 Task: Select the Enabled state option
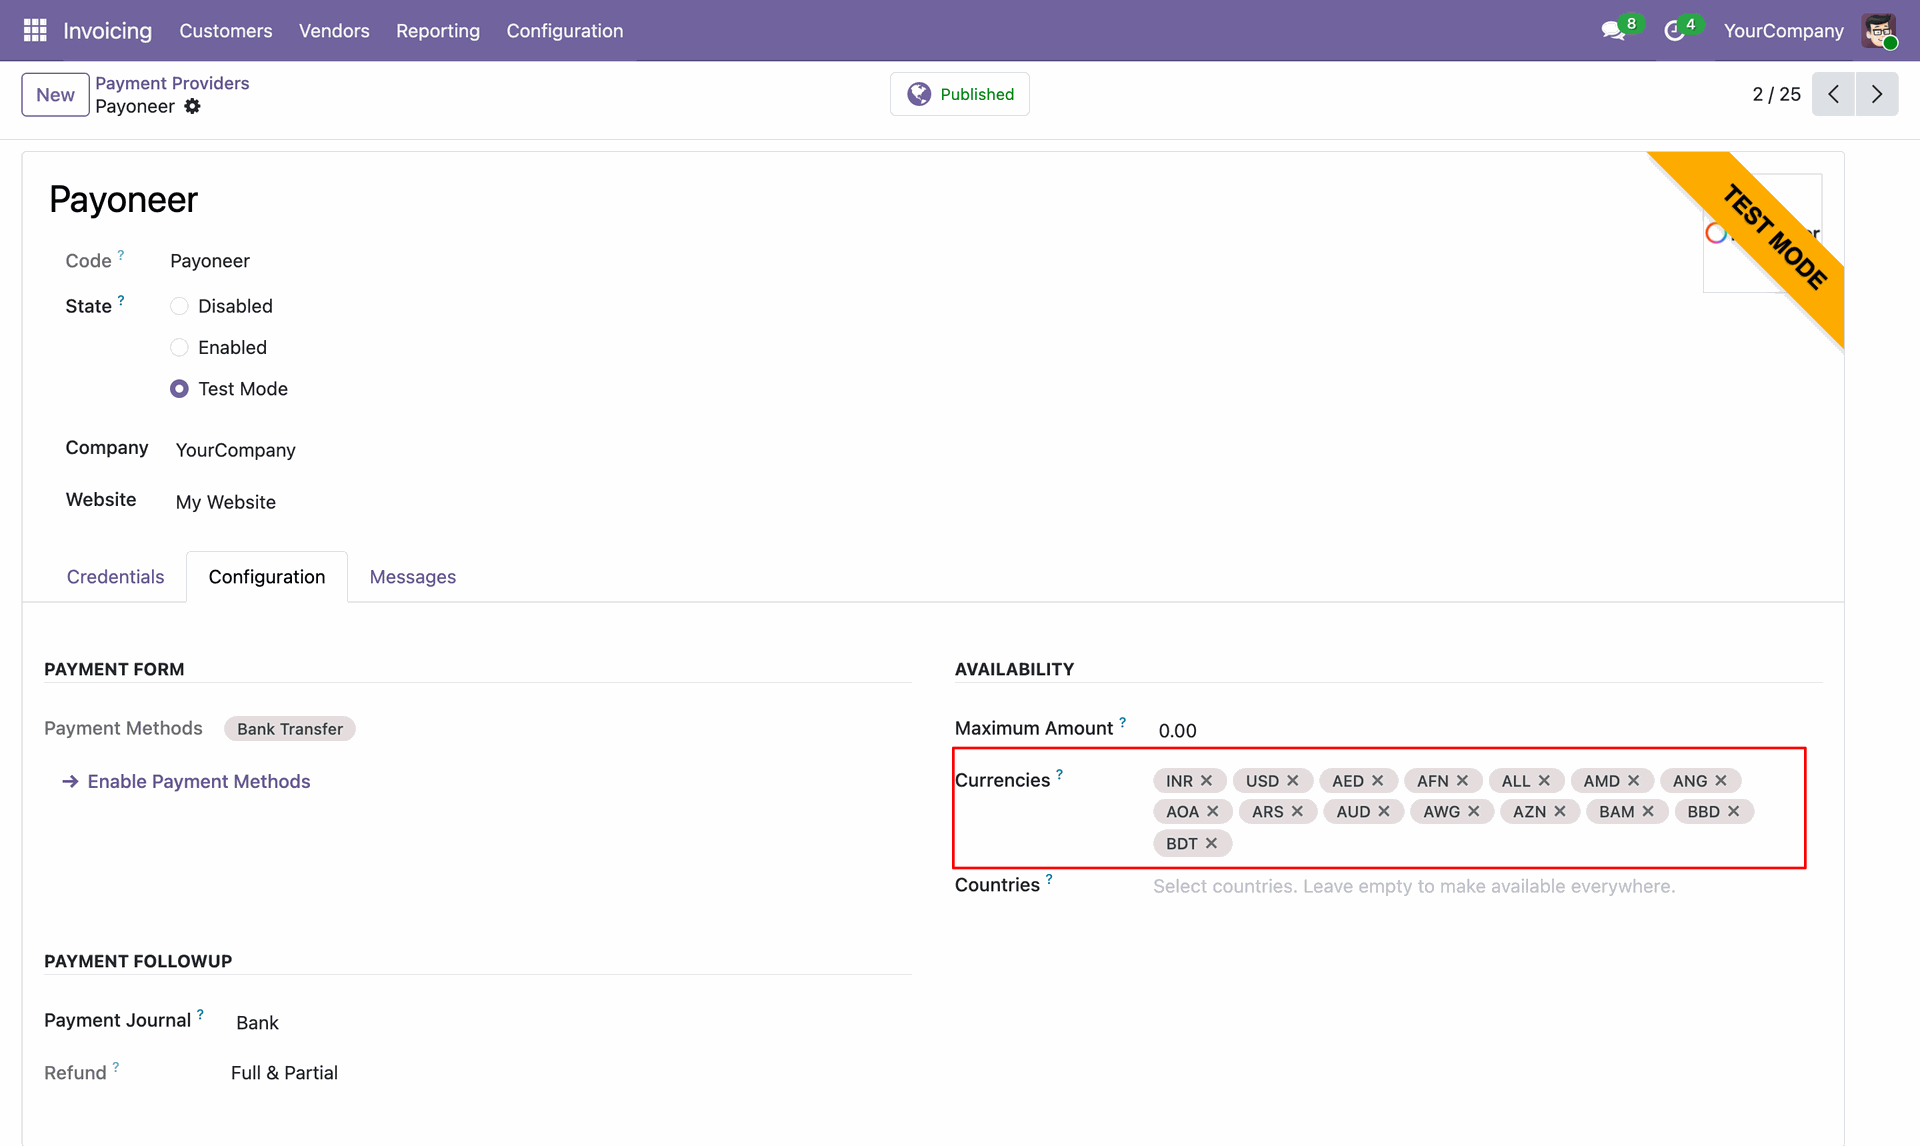coord(179,347)
